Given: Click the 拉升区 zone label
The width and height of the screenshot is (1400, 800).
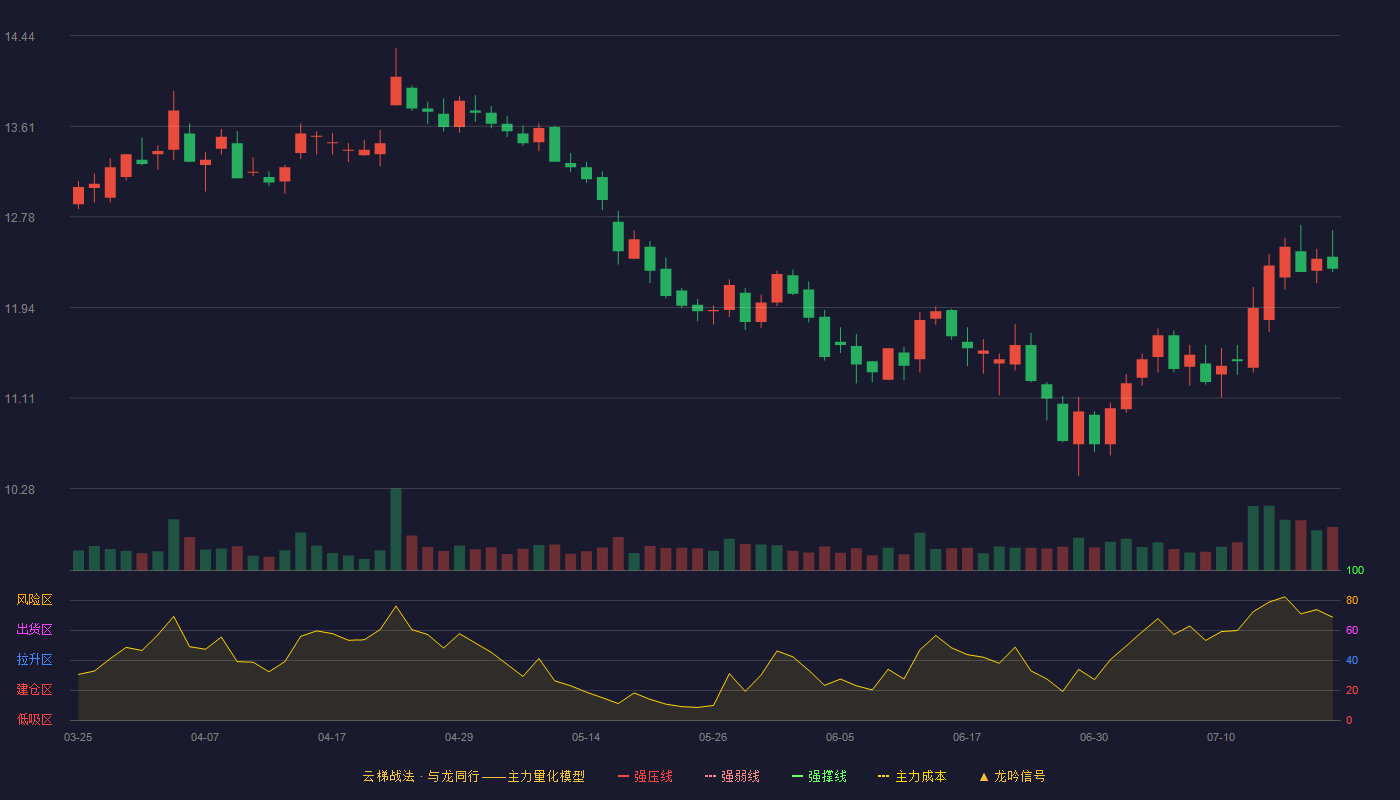Looking at the screenshot, I should (x=35, y=660).
